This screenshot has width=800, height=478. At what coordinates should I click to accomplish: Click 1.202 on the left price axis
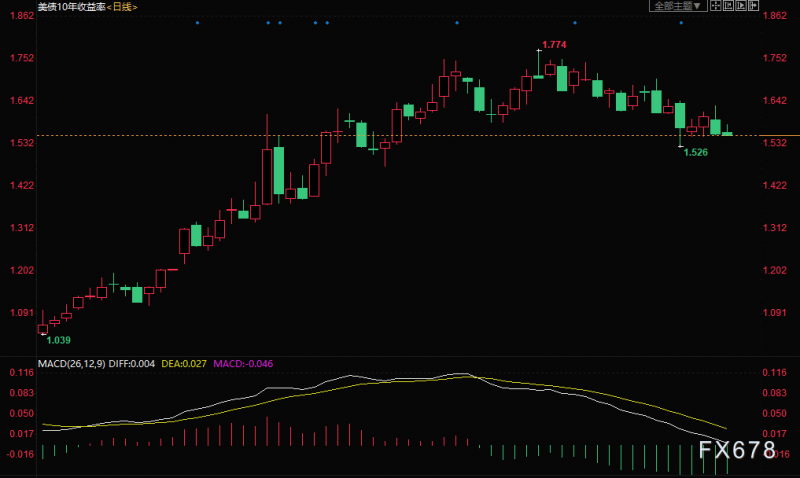pos(22,270)
